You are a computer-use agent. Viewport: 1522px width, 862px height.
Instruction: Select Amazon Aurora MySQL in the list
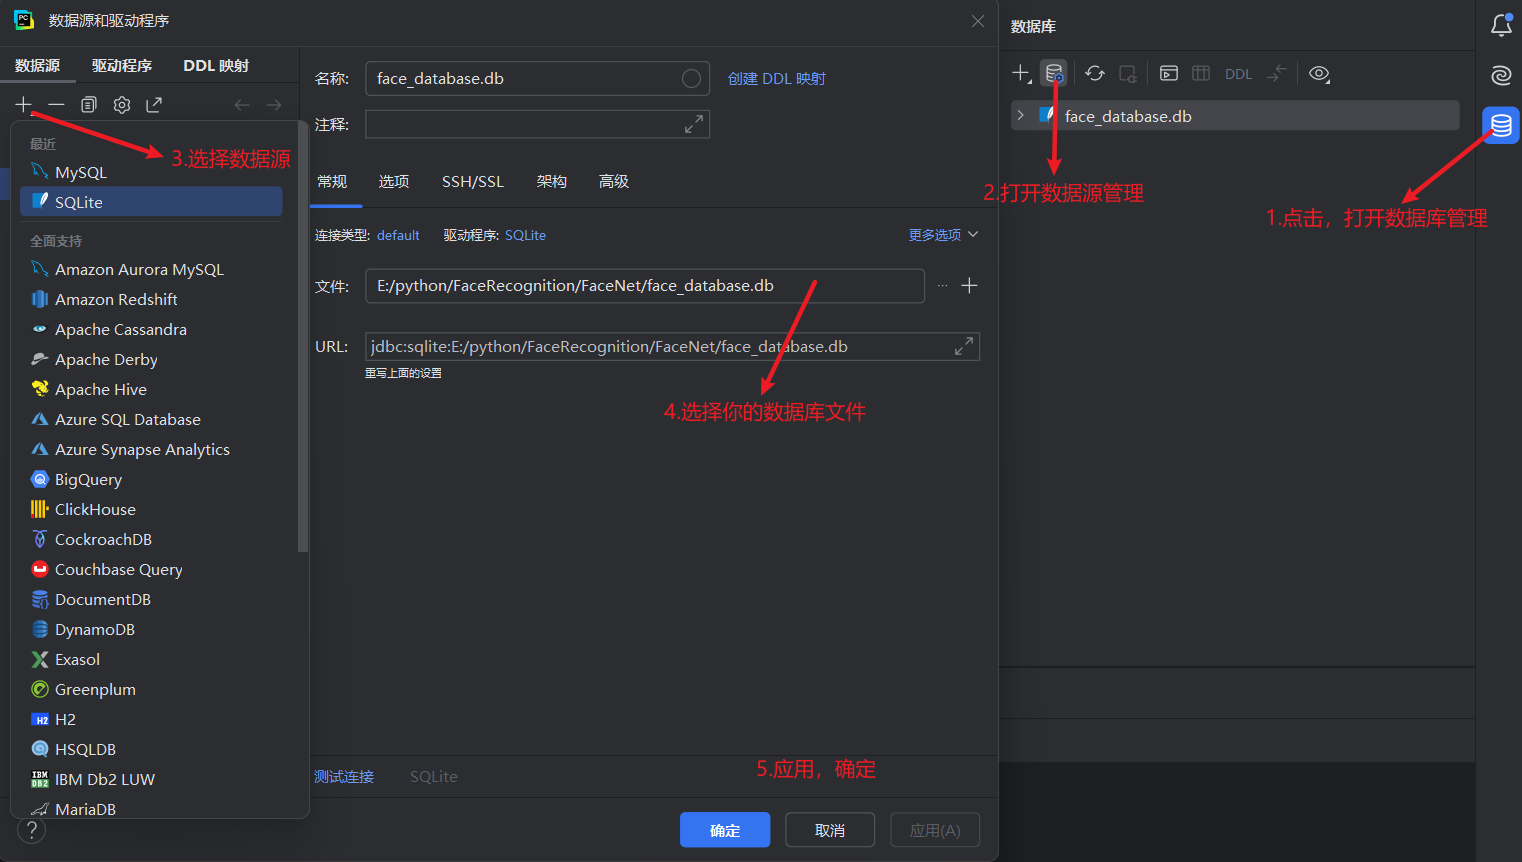tap(151, 269)
